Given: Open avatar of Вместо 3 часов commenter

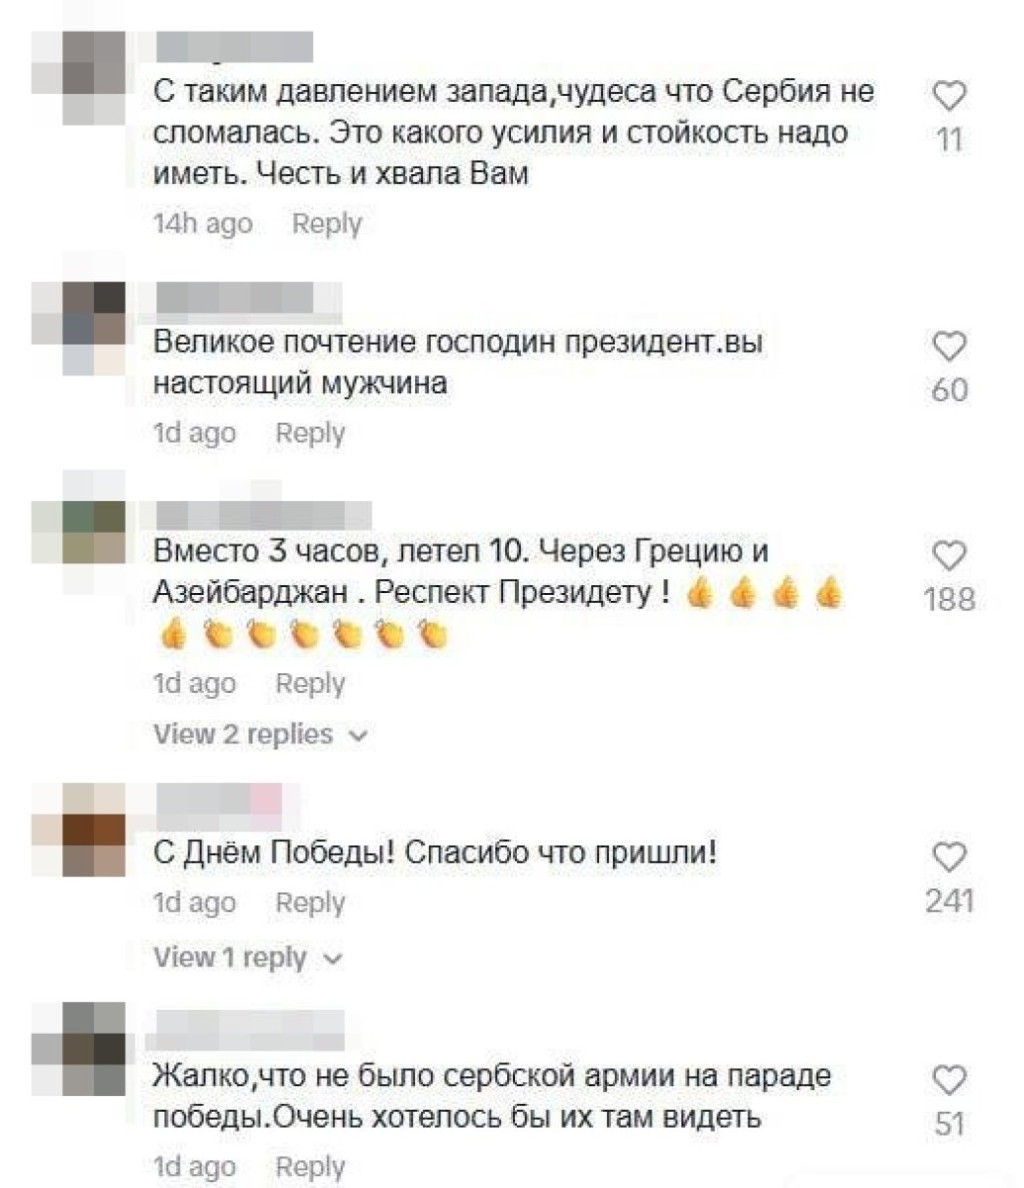Looking at the screenshot, I should click(79, 533).
